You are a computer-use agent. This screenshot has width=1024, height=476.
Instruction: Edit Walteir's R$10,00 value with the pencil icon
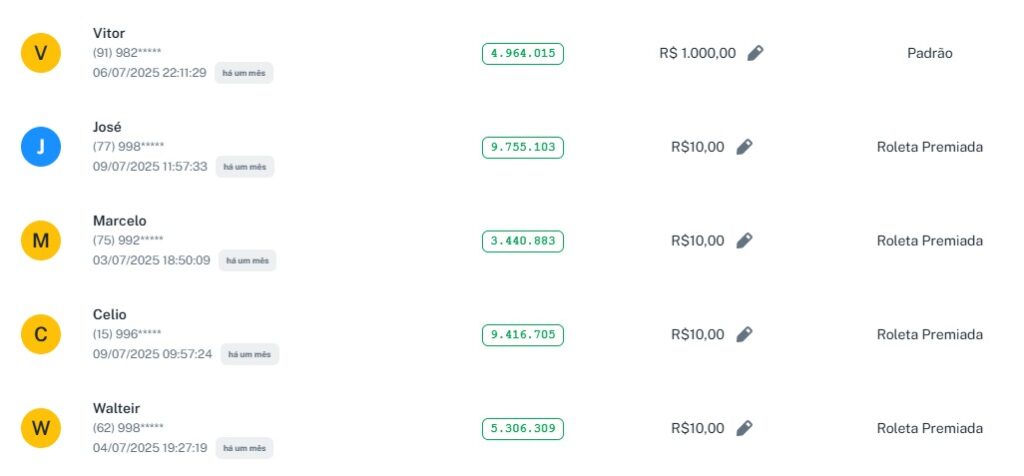[x=743, y=429]
